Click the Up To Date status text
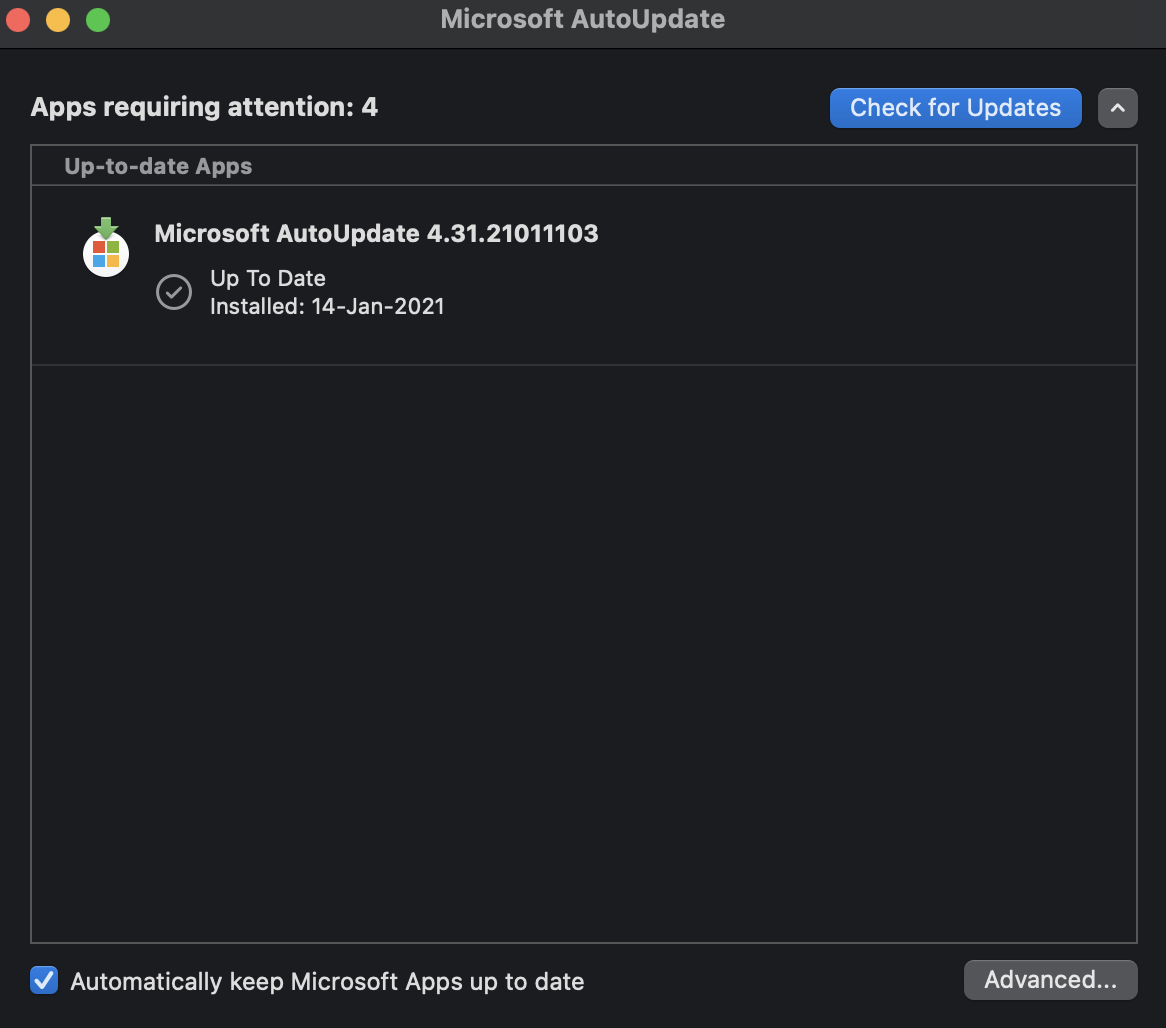This screenshot has height=1028, width=1166. point(268,278)
